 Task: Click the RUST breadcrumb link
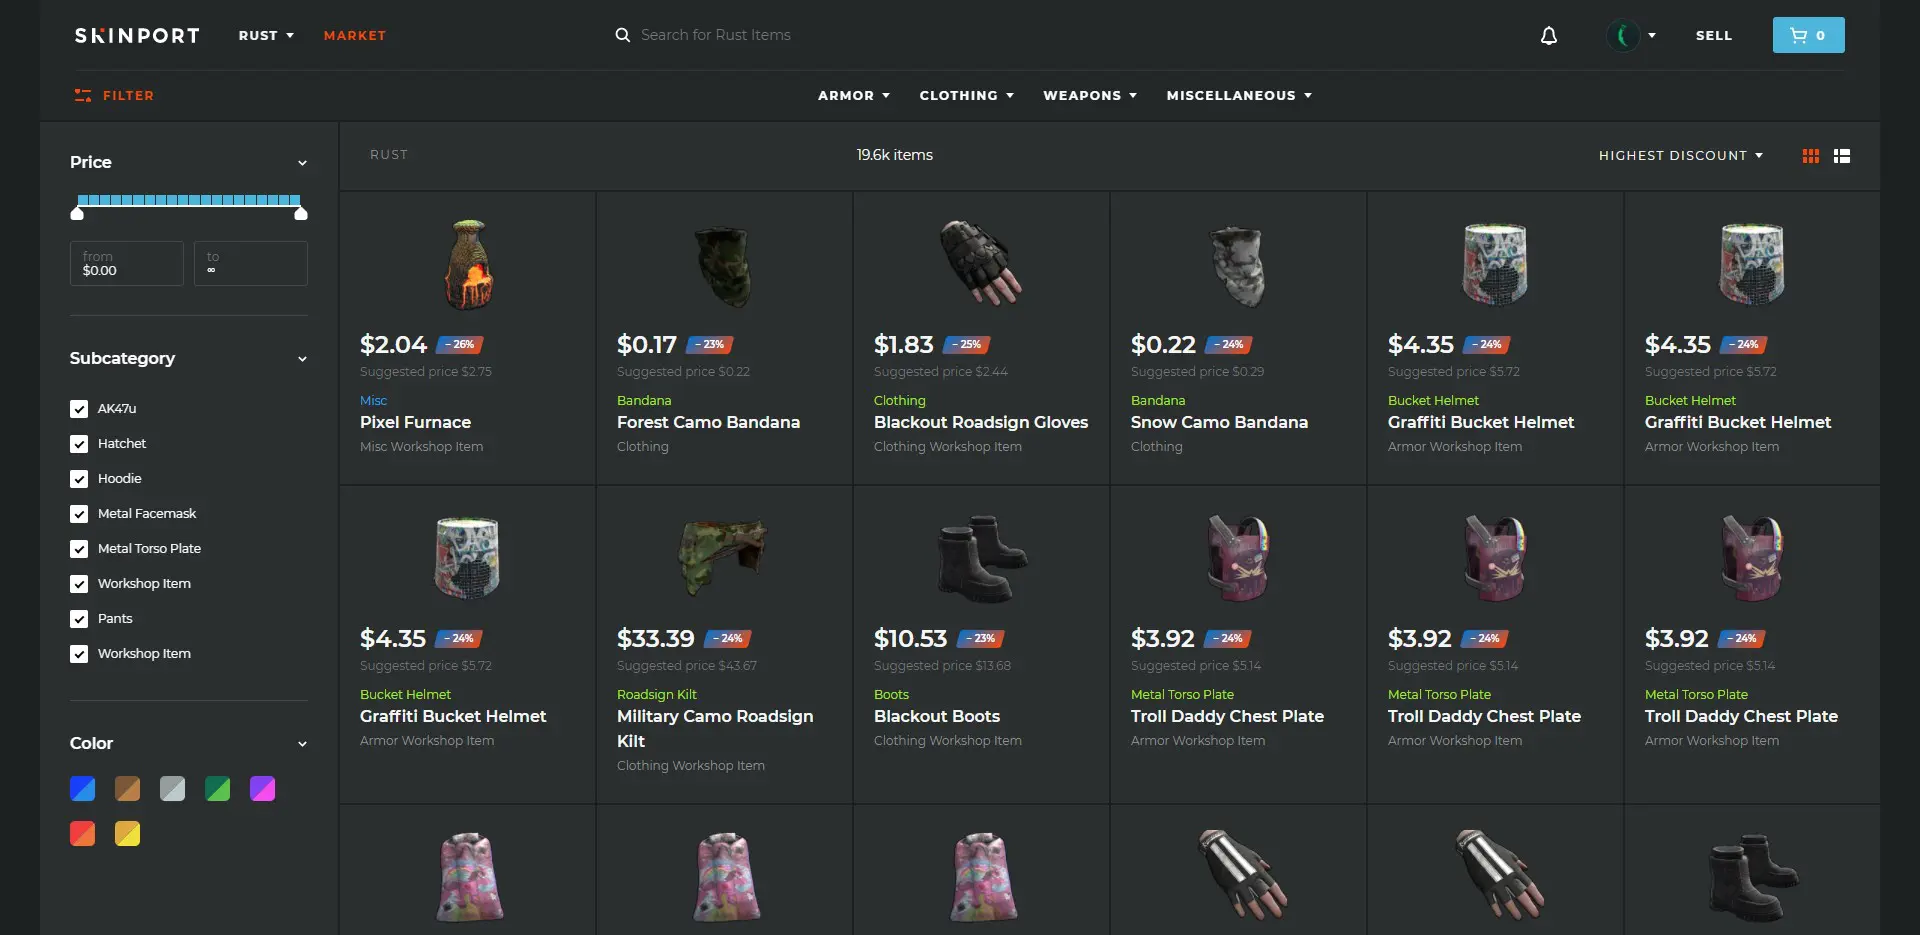coord(389,155)
